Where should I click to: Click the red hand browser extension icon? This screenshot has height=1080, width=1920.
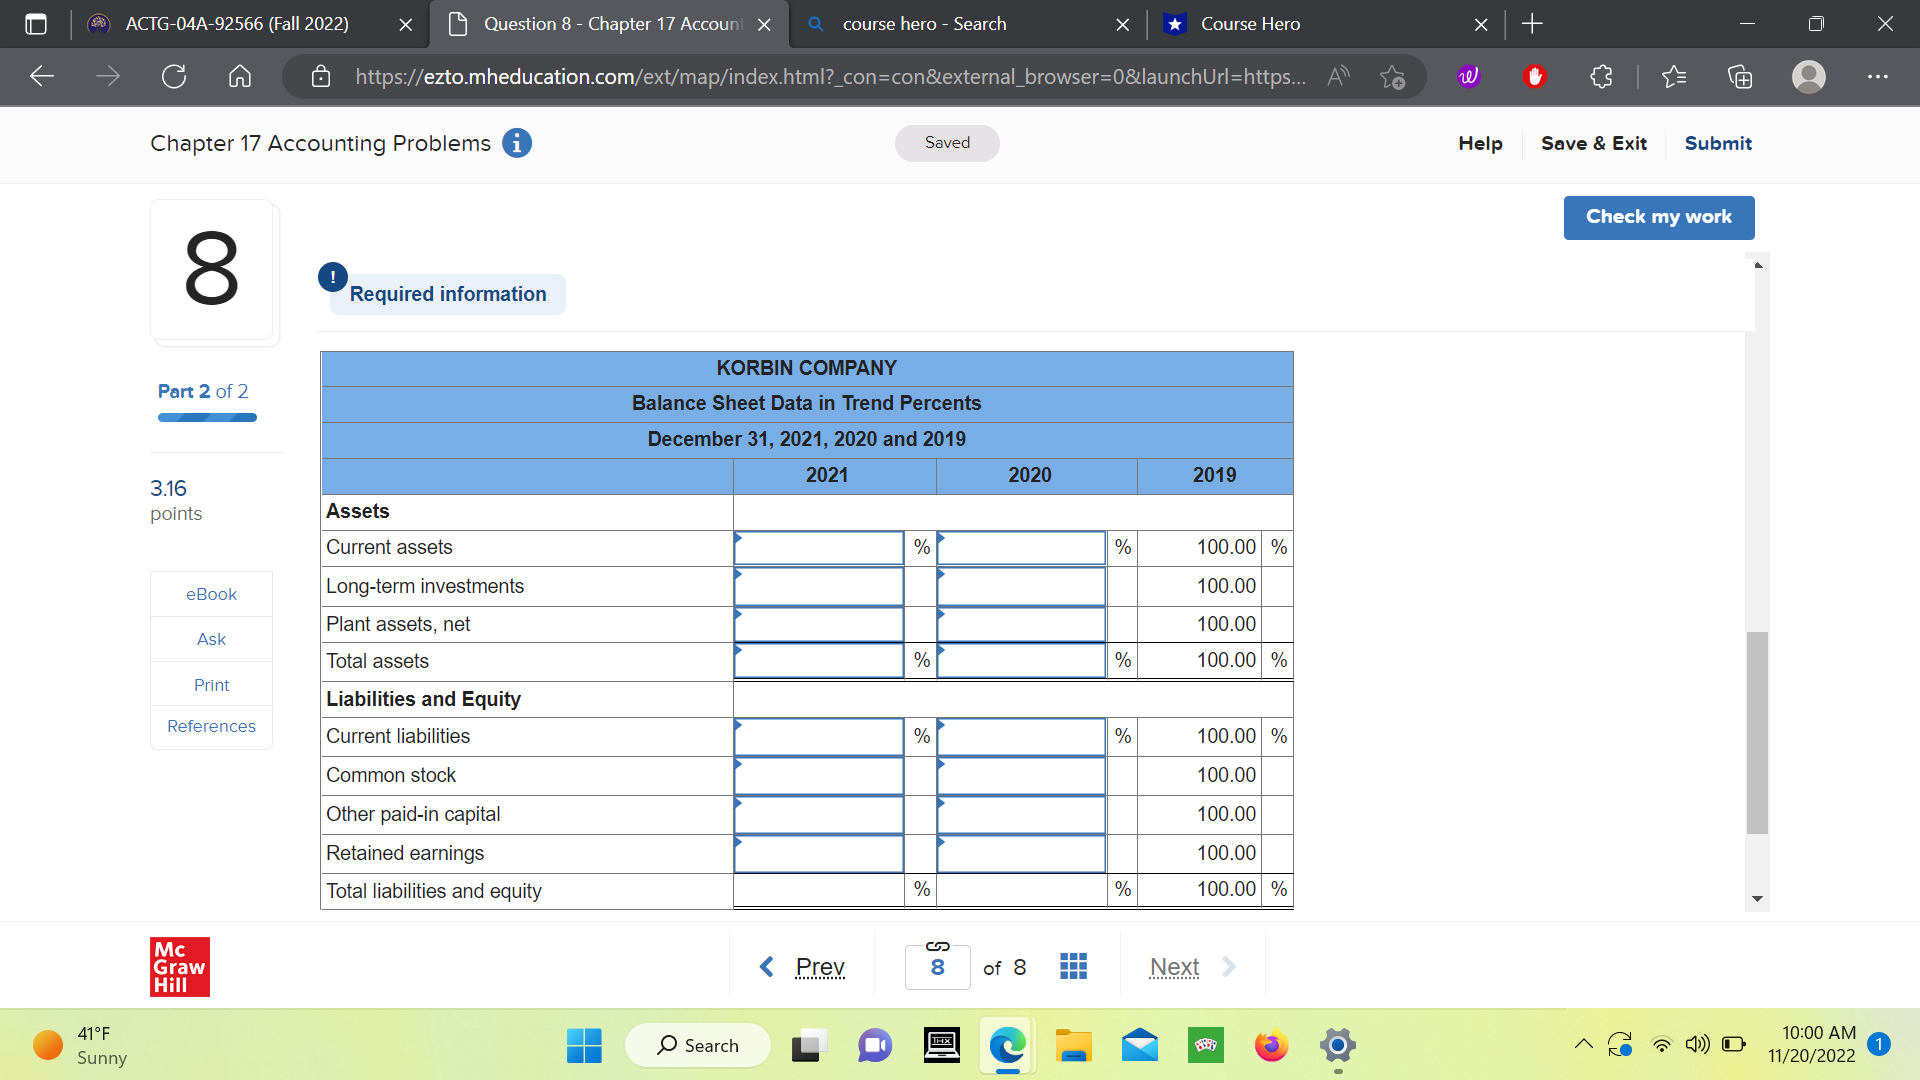(1536, 76)
